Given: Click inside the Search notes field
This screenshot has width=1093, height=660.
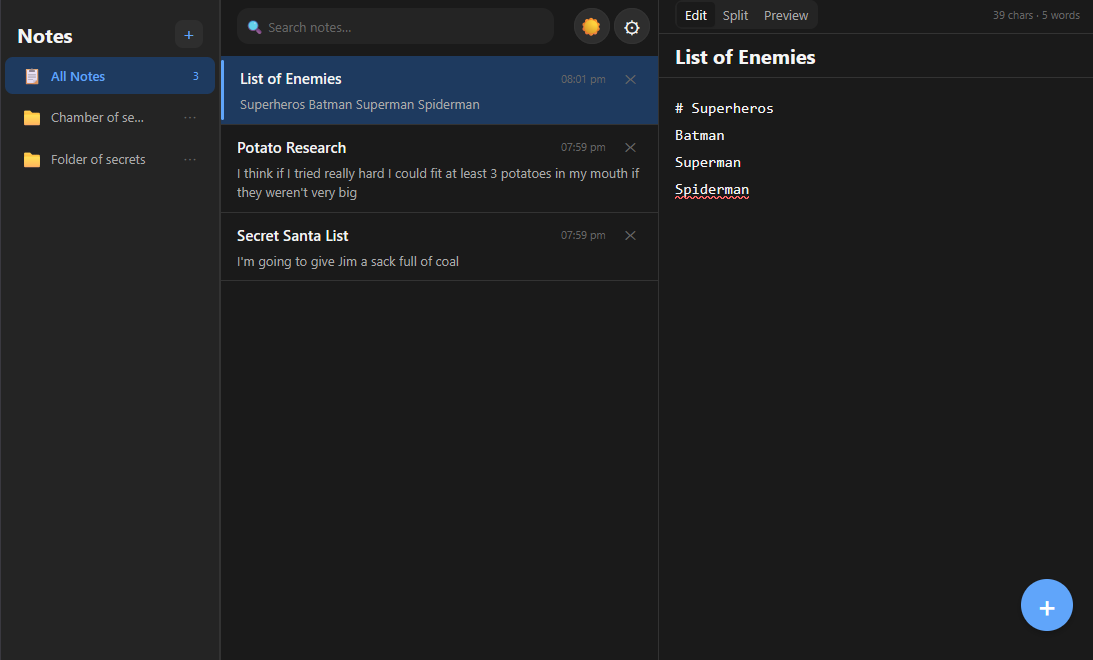Looking at the screenshot, I should (395, 26).
